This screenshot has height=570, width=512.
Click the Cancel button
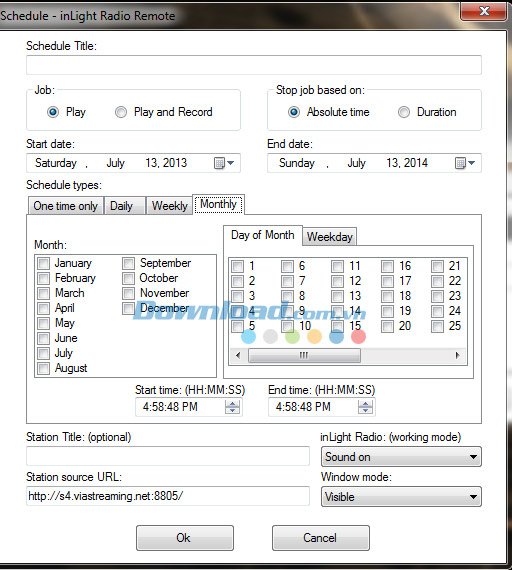(320, 538)
